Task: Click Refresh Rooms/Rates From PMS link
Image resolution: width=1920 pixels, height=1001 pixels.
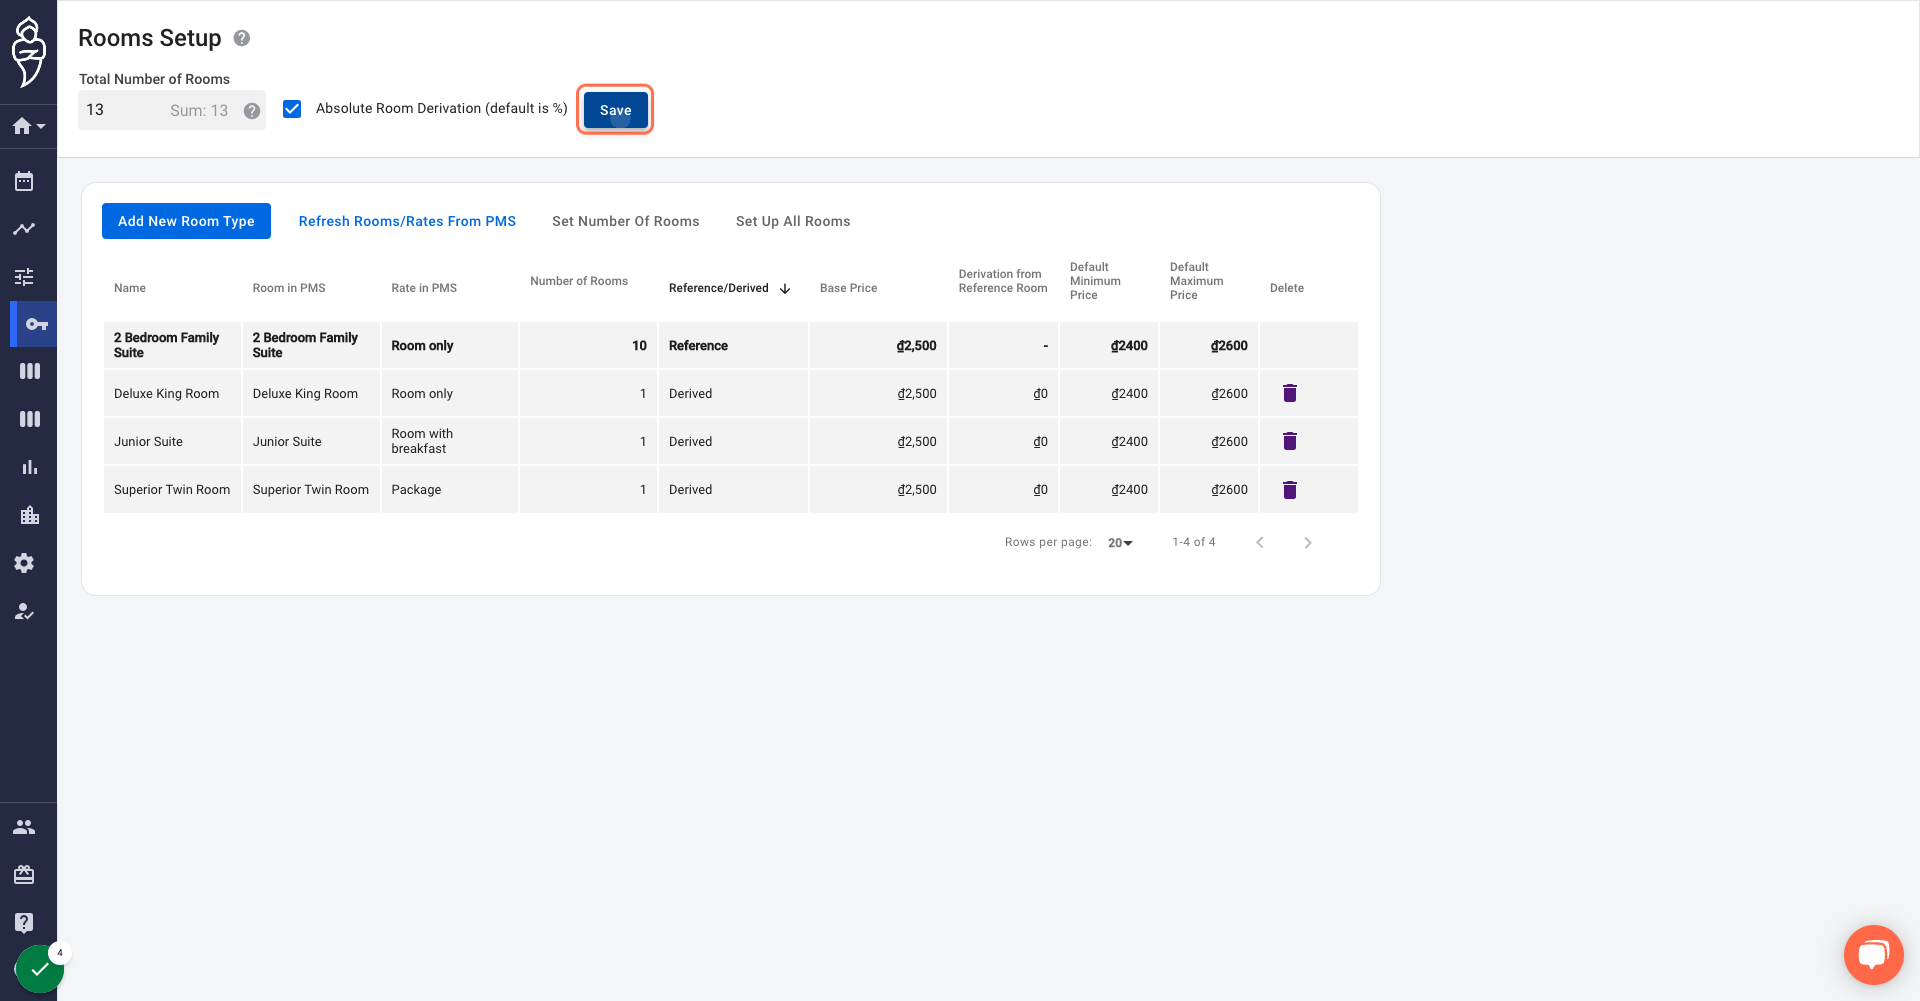Action: 407,221
